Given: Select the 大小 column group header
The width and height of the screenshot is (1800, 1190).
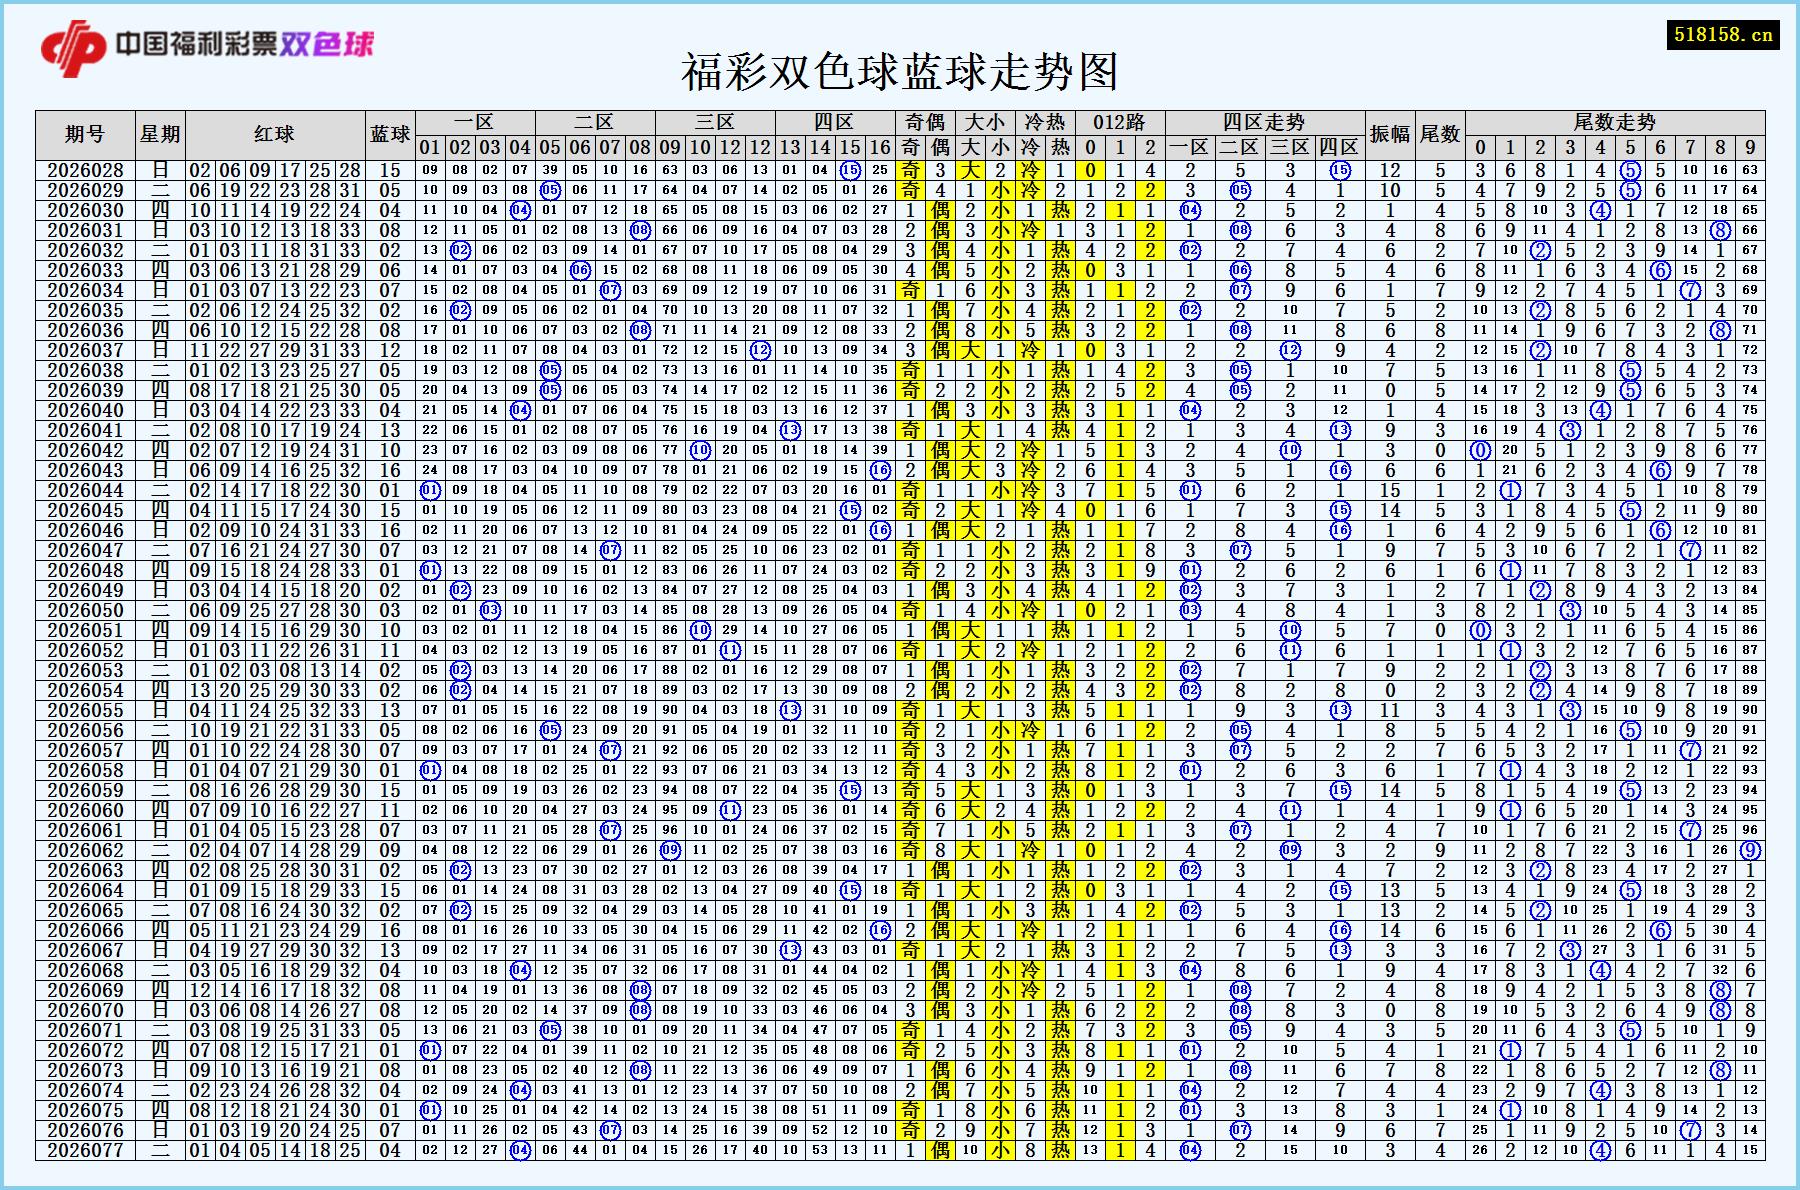Looking at the screenshot, I should pos(985,122).
